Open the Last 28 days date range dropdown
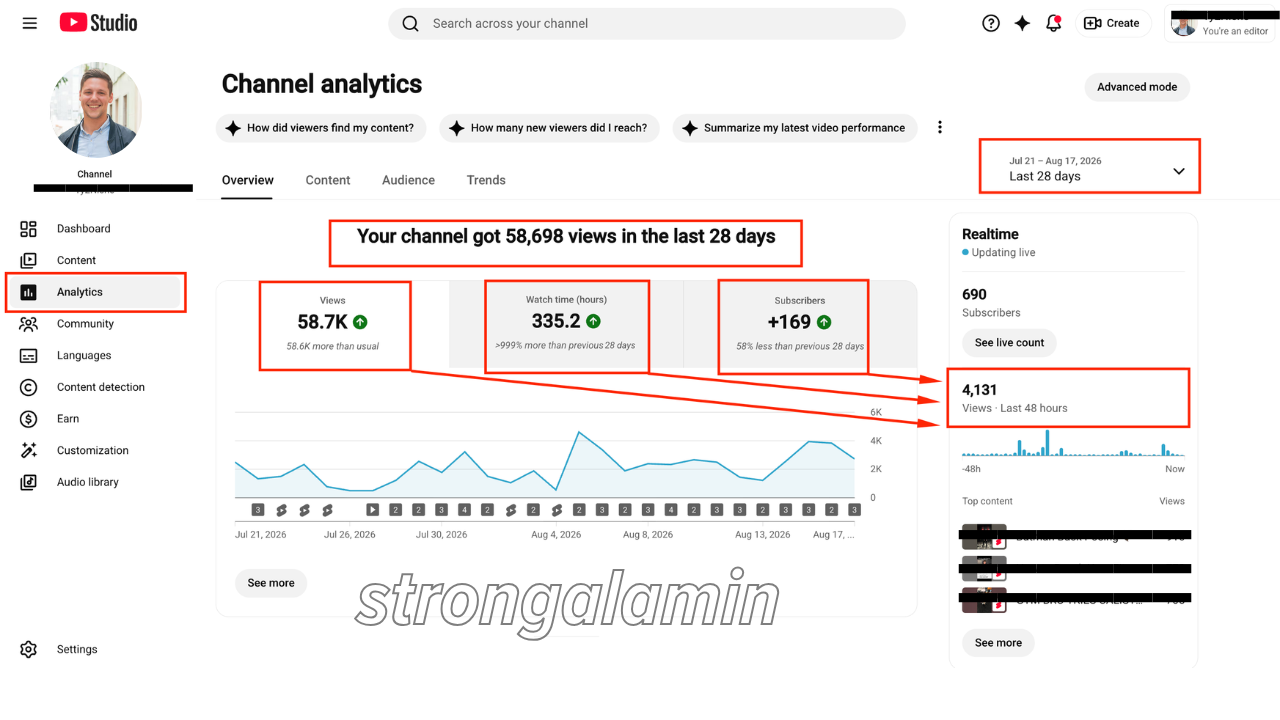 [1091, 168]
